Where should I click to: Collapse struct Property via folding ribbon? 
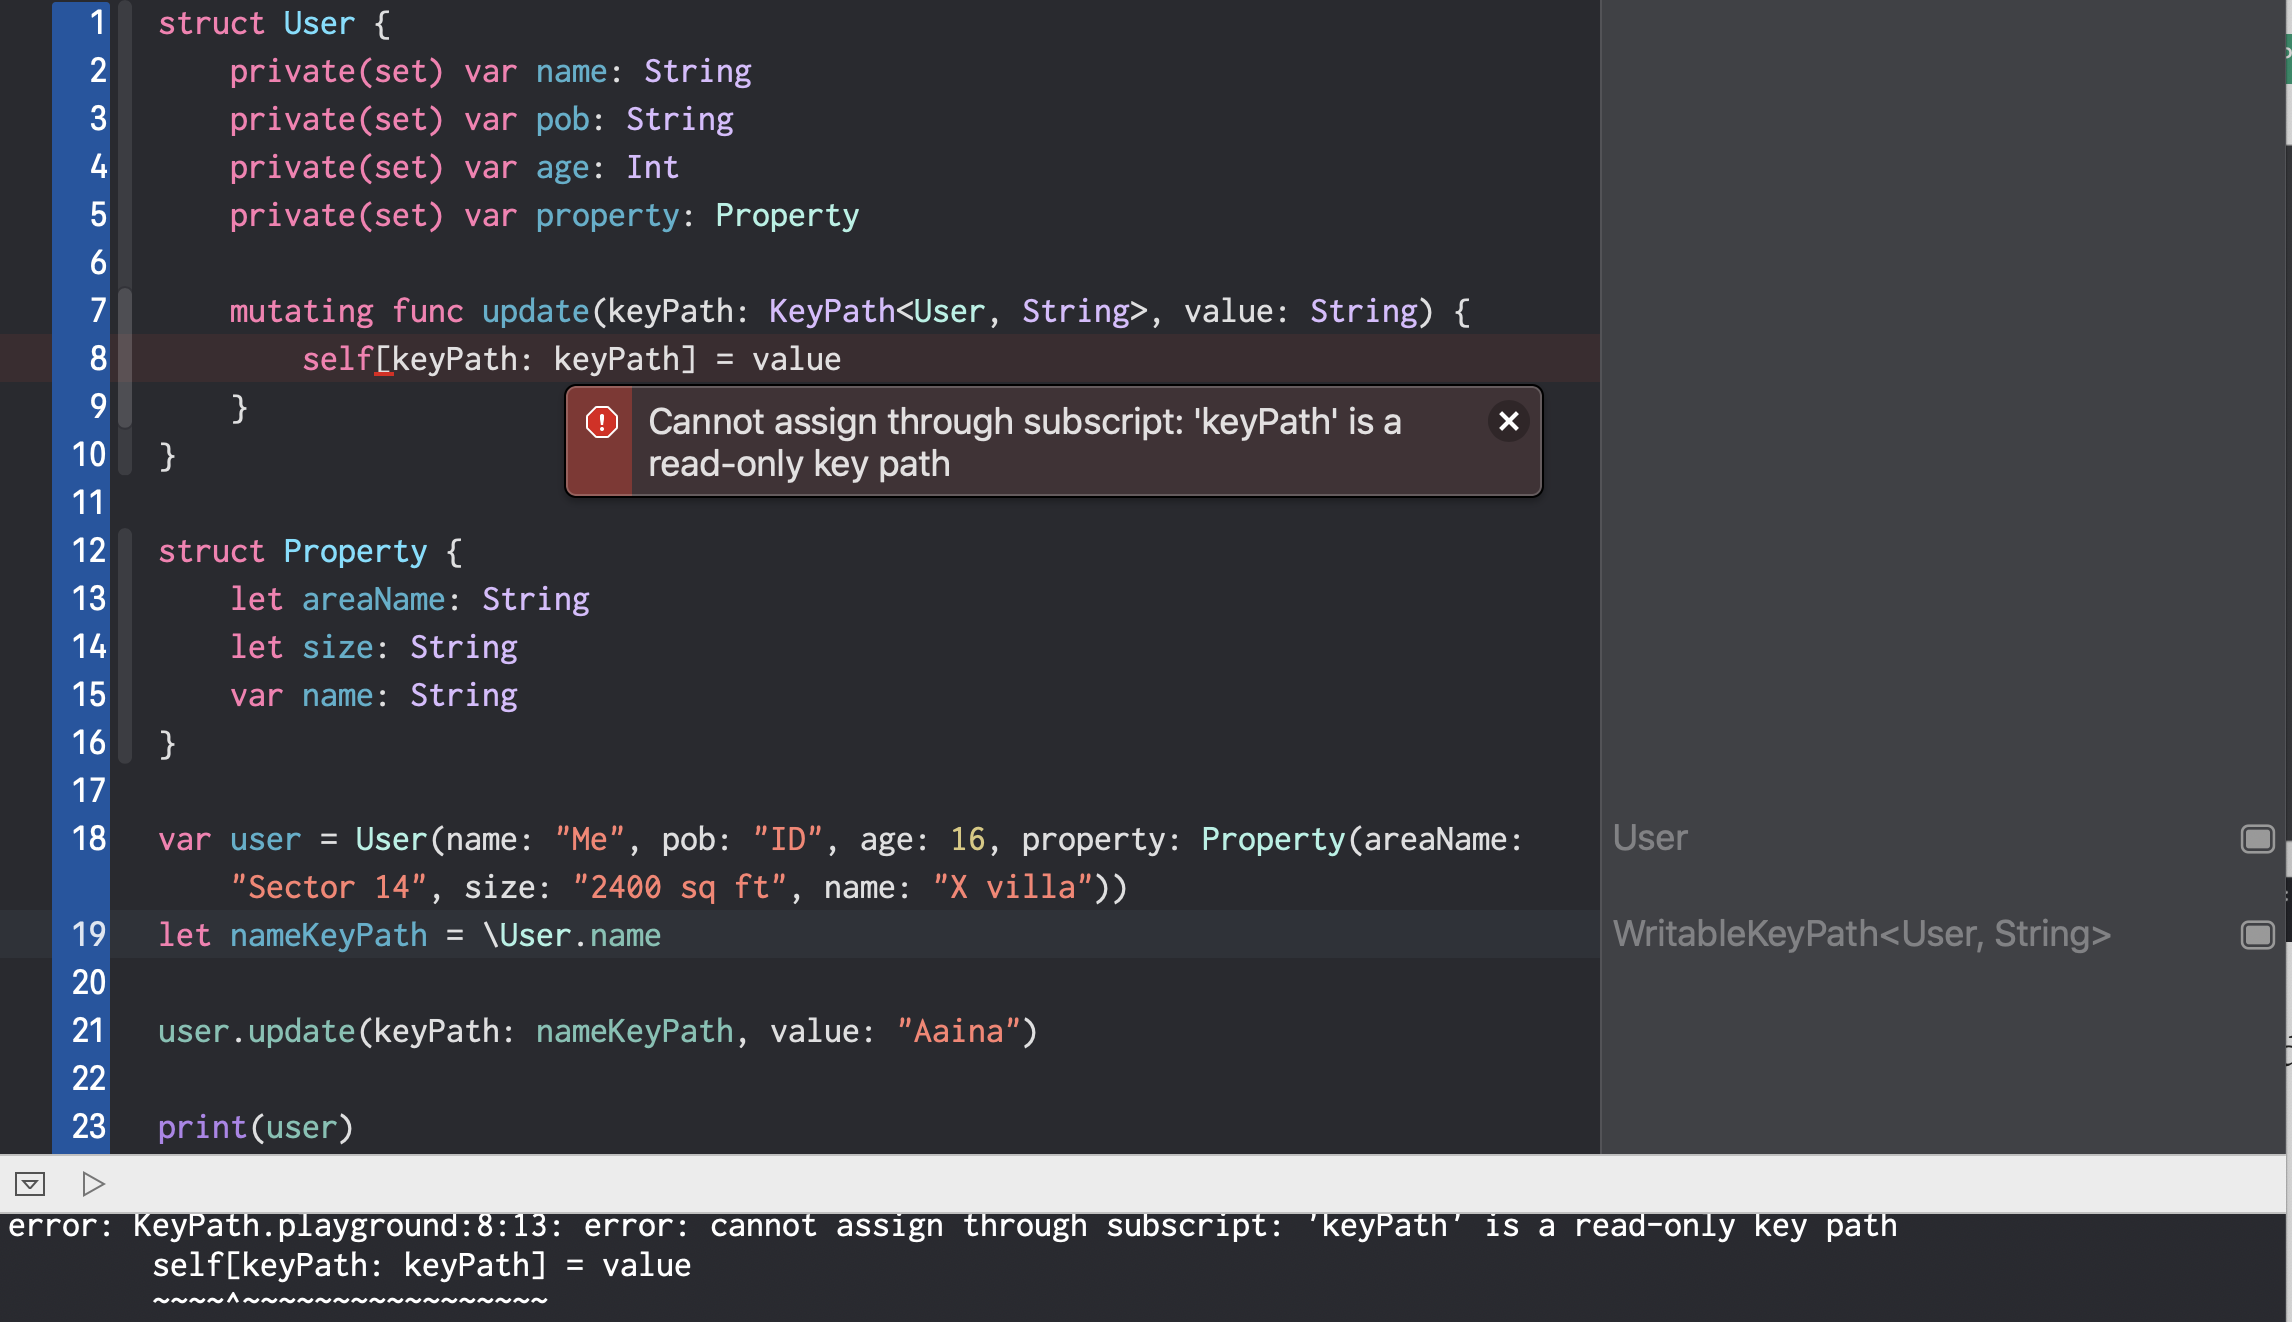pyautogui.click(x=125, y=646)
